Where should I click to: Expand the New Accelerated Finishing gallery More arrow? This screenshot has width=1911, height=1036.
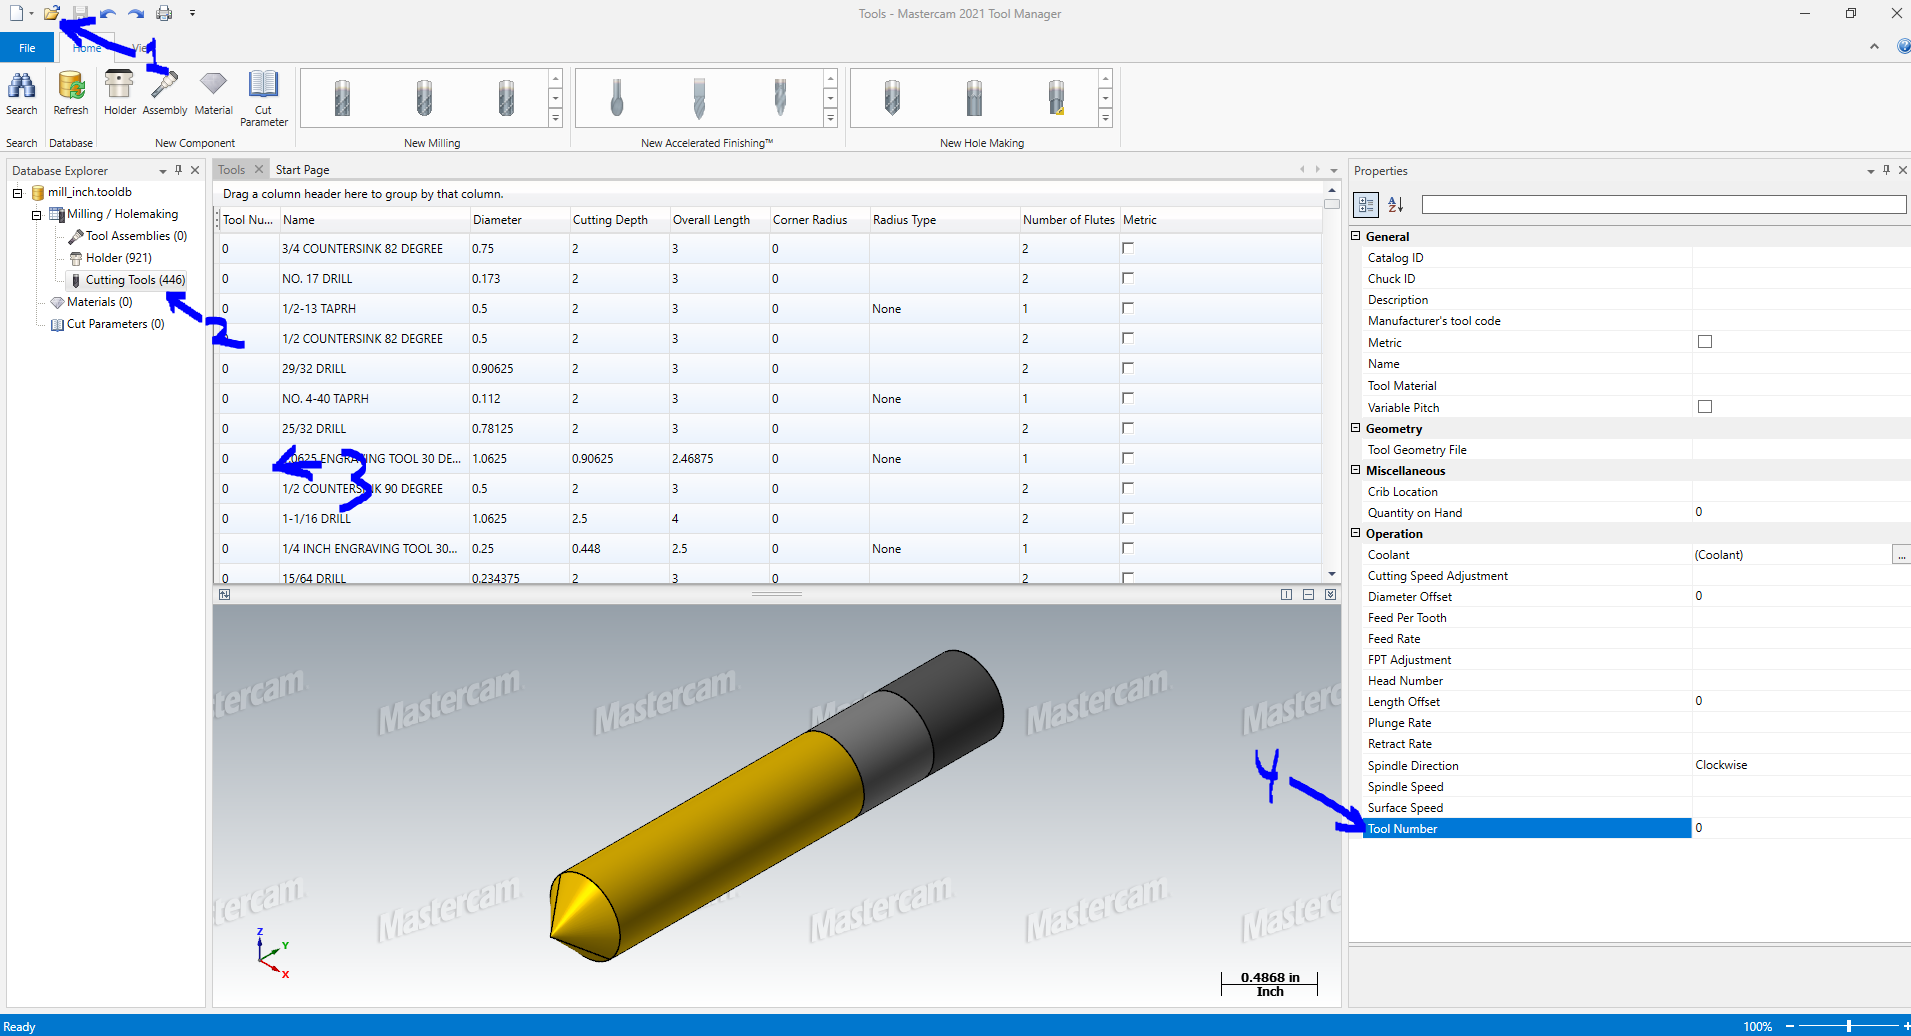pyautogui.click(x=830, y=118)
